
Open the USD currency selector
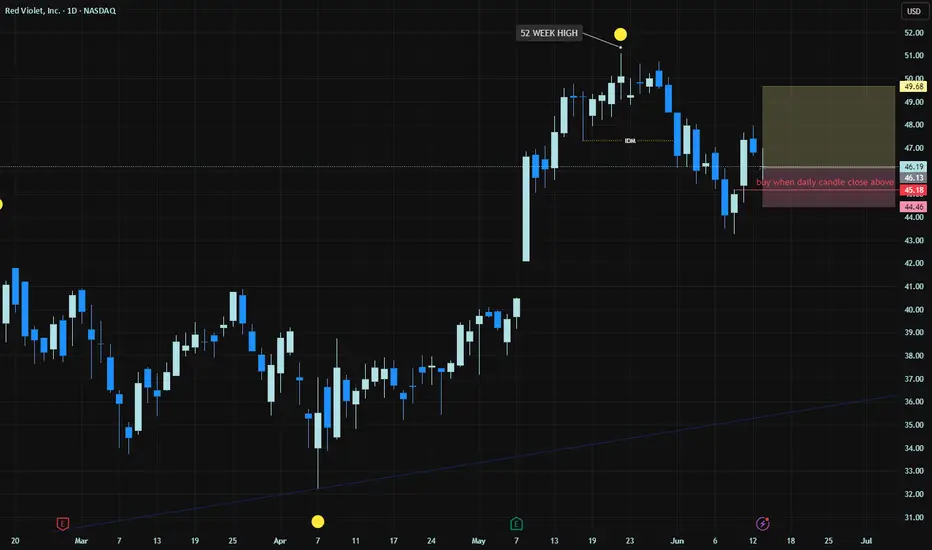914,11
